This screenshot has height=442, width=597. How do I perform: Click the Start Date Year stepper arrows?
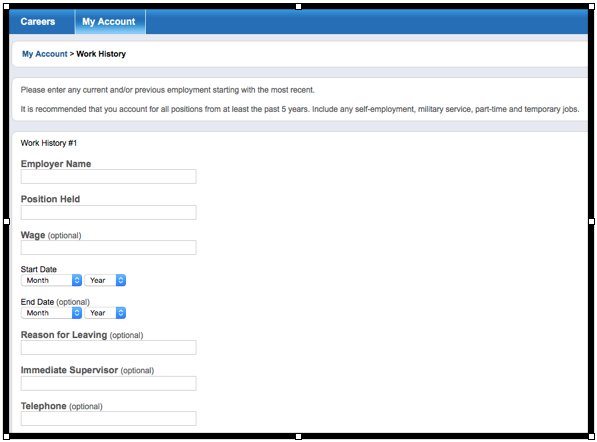(121, 280)
